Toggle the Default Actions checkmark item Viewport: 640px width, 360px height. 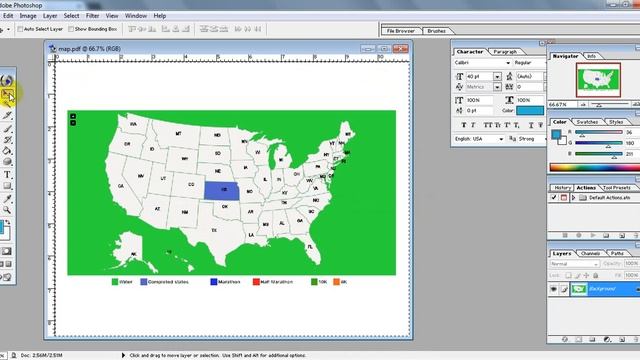tap(553, 198)
